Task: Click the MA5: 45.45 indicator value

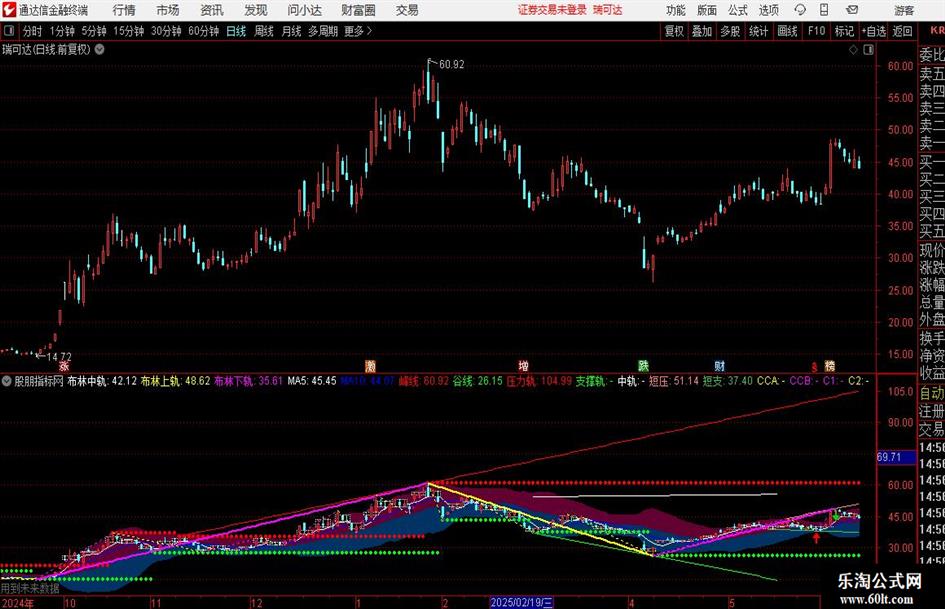Action: pos(312,381)
